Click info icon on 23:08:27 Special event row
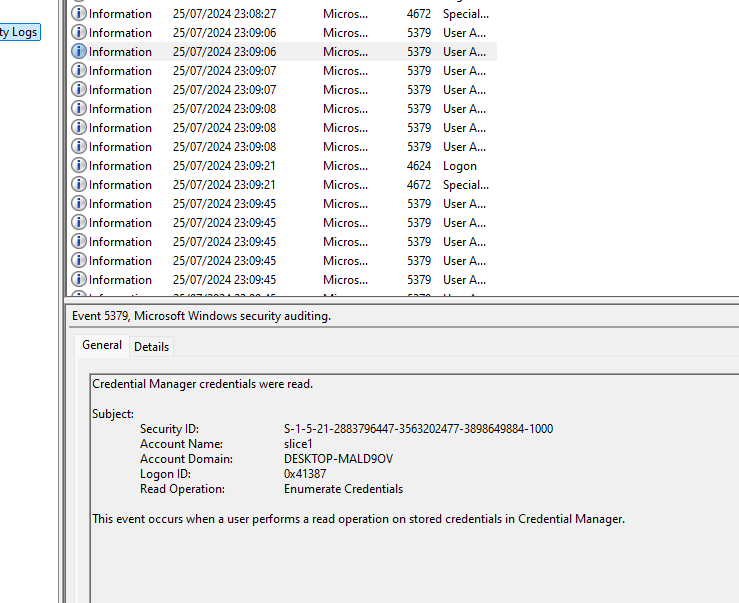Screen dimensions: 739x603 (79, 14)
